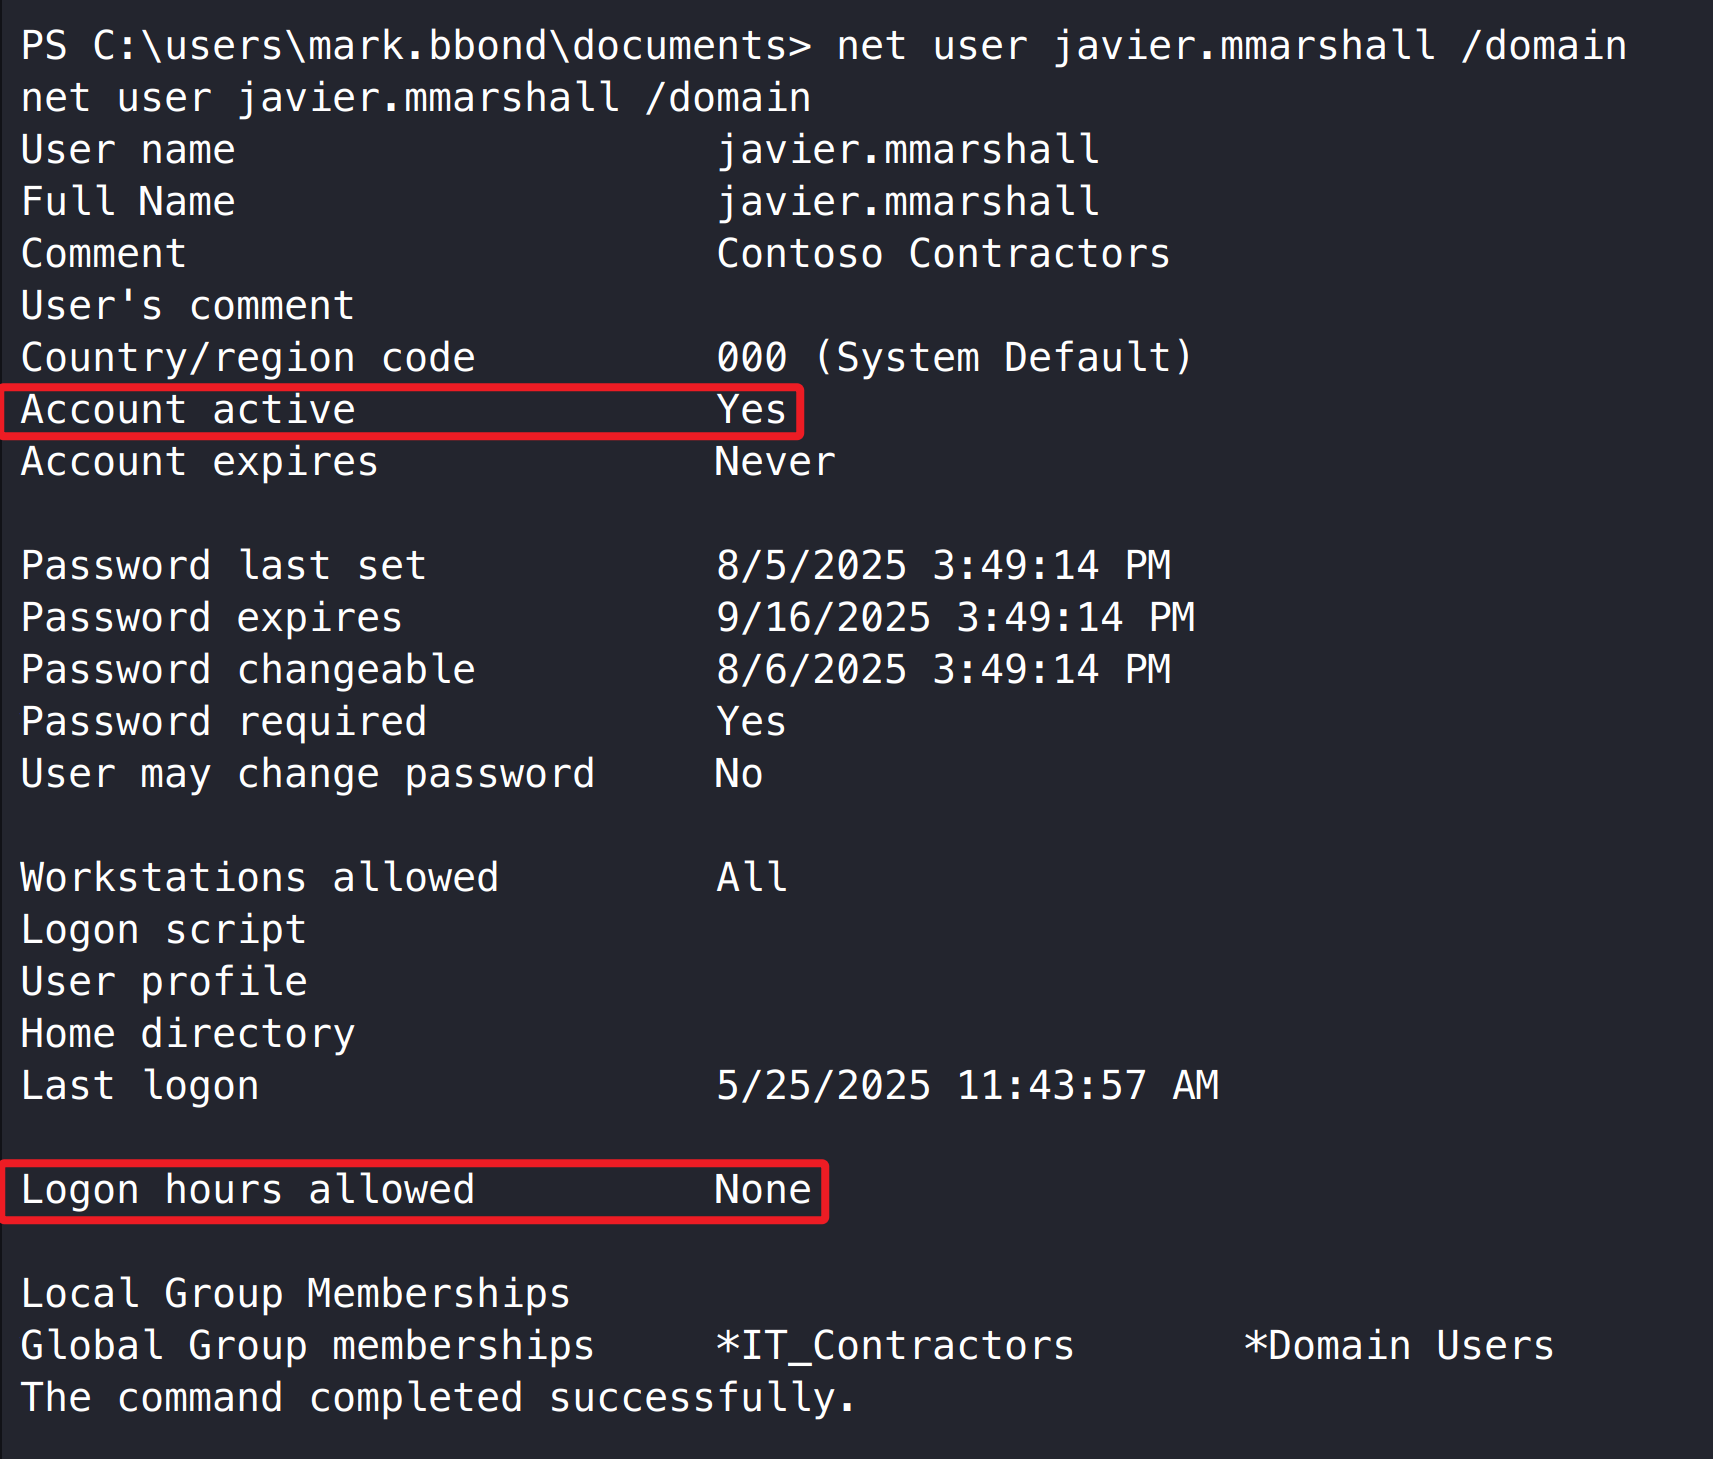Click the highlighted 'Logon hours allowed' label
This screenshot has height=1459, width=1713.
[247, 1190]
